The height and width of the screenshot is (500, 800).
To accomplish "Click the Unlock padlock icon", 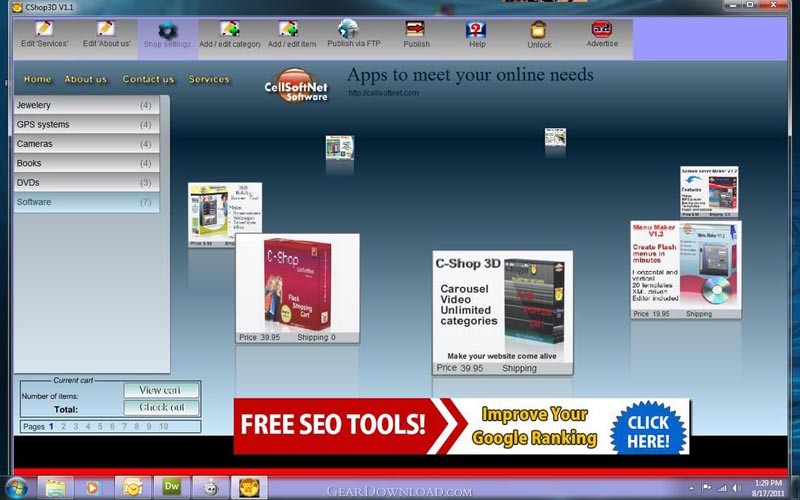I will click(538, 30).
